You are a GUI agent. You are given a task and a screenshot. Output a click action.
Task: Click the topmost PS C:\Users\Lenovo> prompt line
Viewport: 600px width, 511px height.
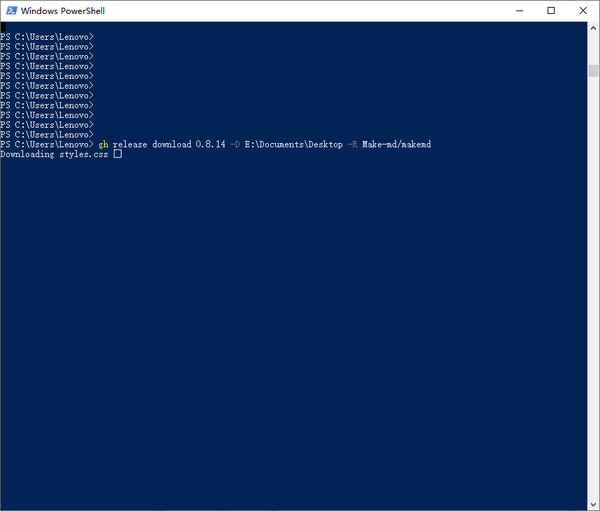(x=47, y=36)
